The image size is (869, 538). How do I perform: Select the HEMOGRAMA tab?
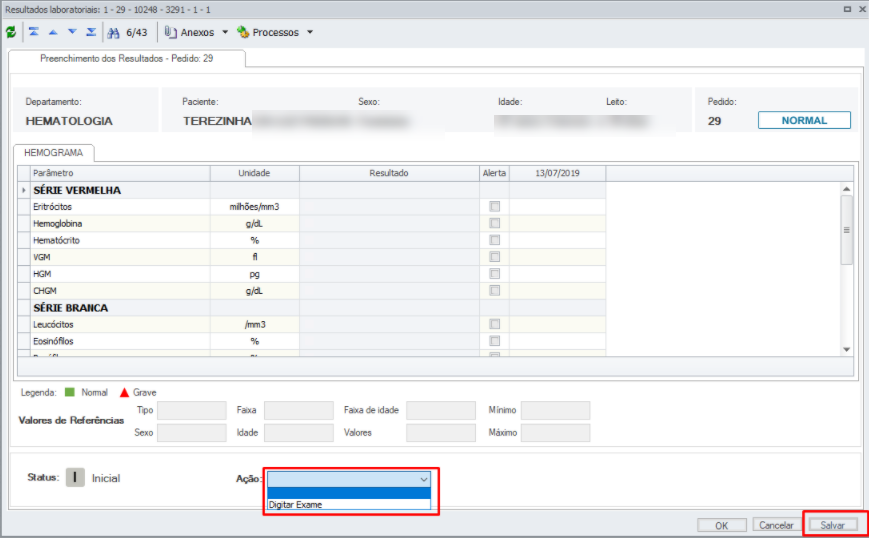point(54,153)
